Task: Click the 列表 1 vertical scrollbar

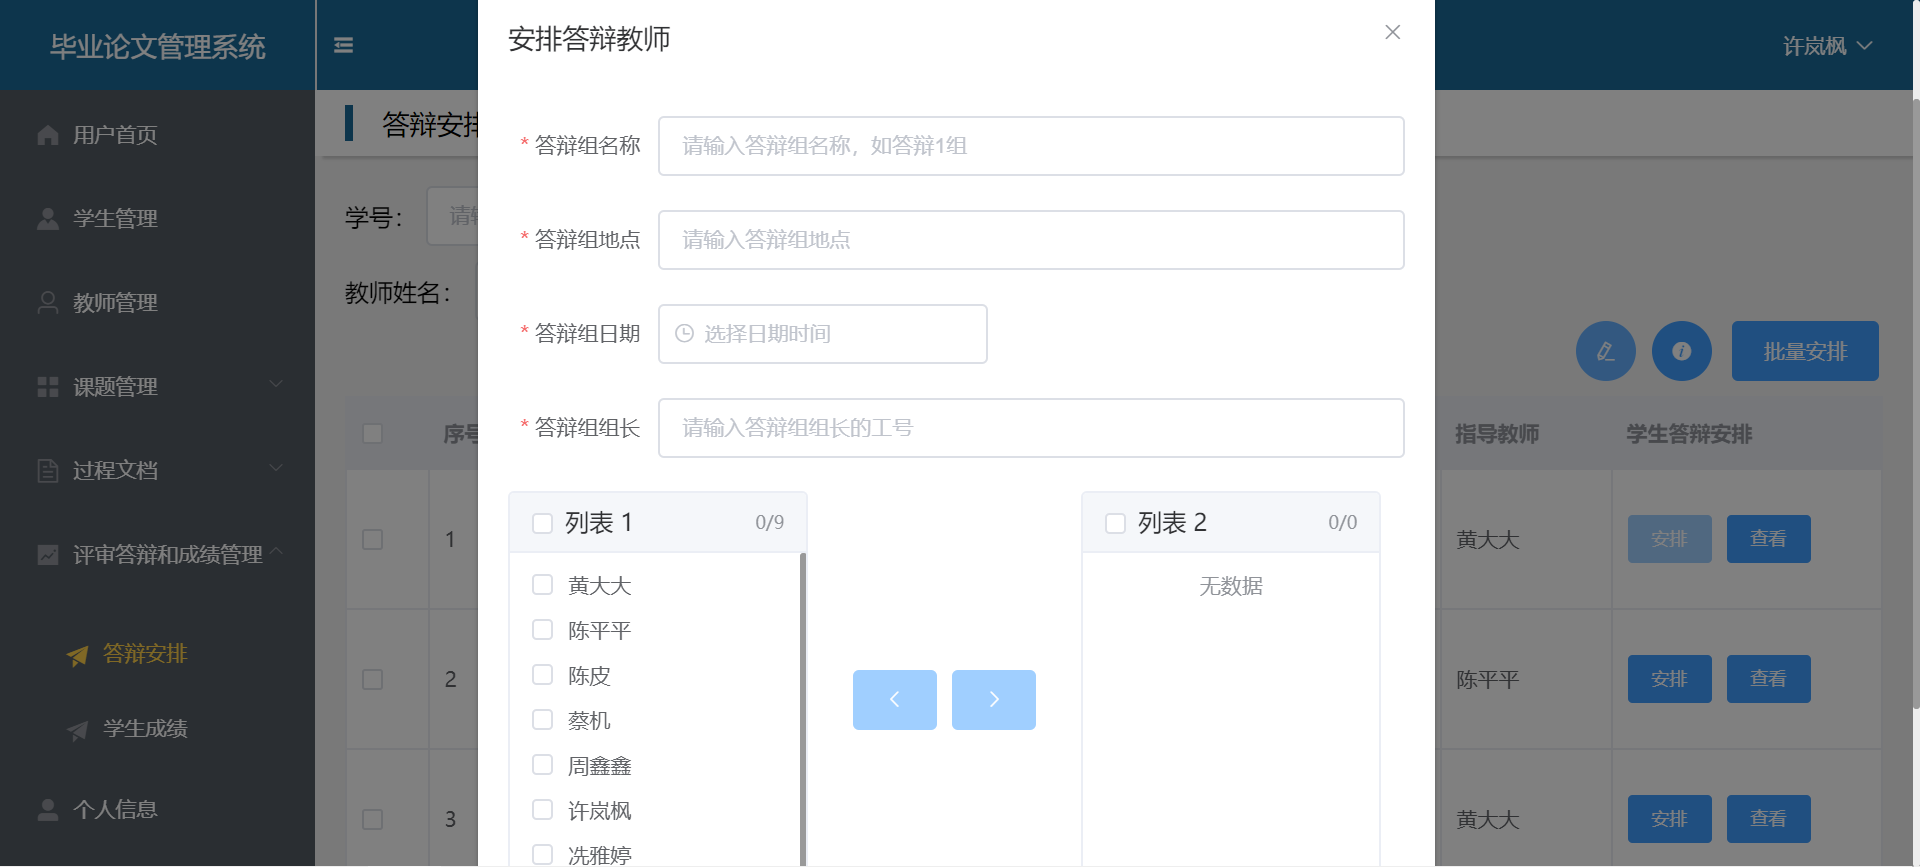Action: (x=803, y=710)
